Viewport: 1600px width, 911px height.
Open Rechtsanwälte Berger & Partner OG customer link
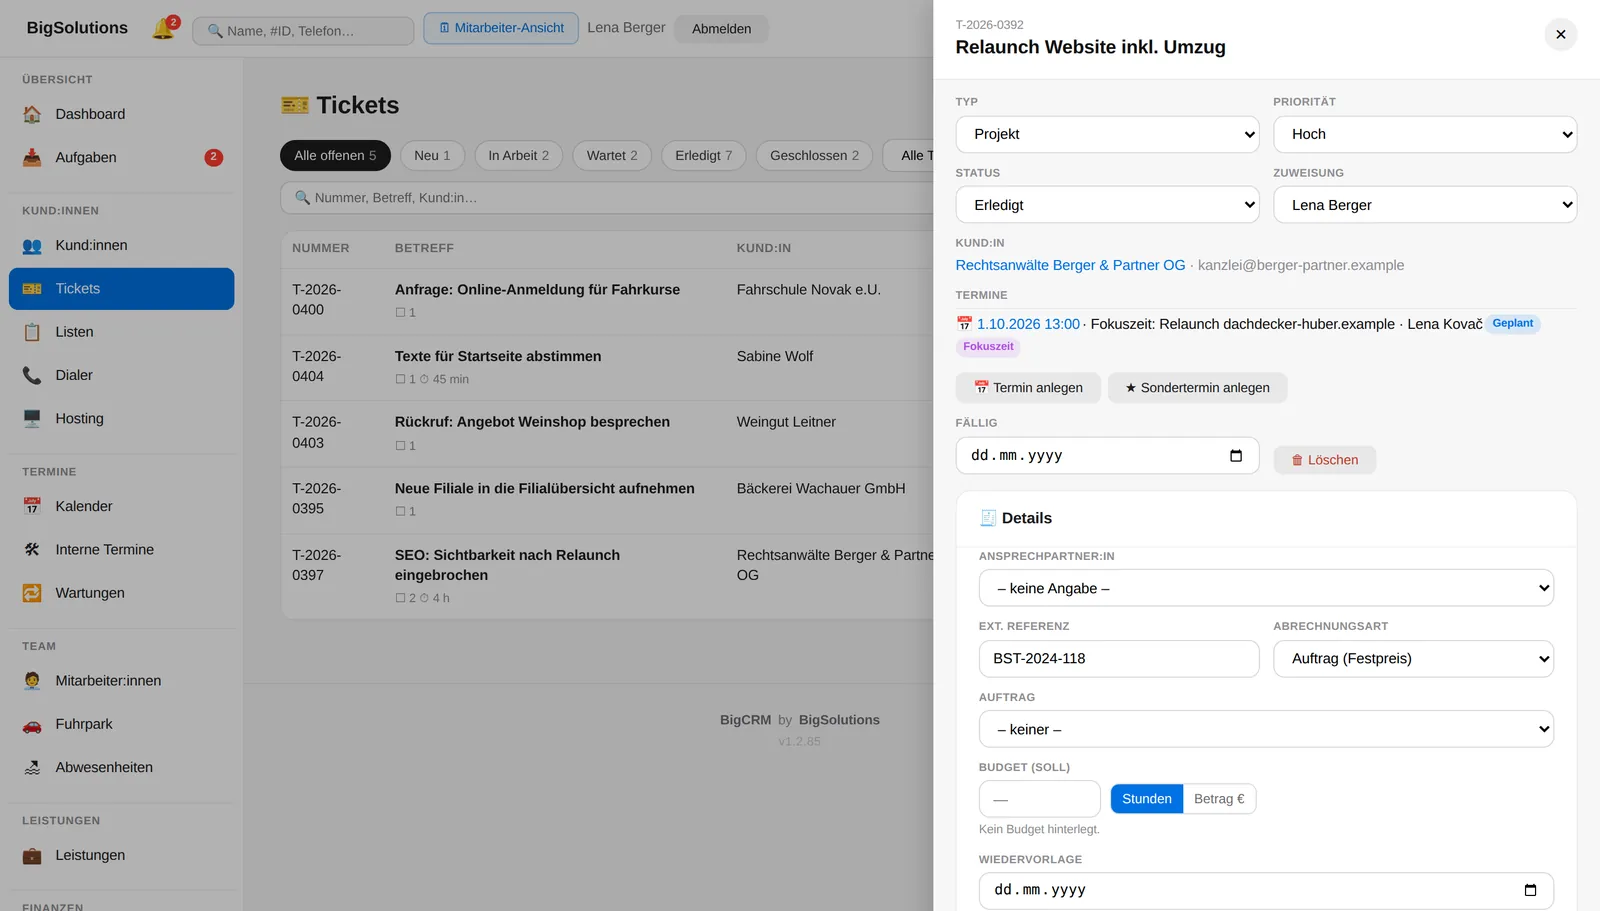[1070, 265]
